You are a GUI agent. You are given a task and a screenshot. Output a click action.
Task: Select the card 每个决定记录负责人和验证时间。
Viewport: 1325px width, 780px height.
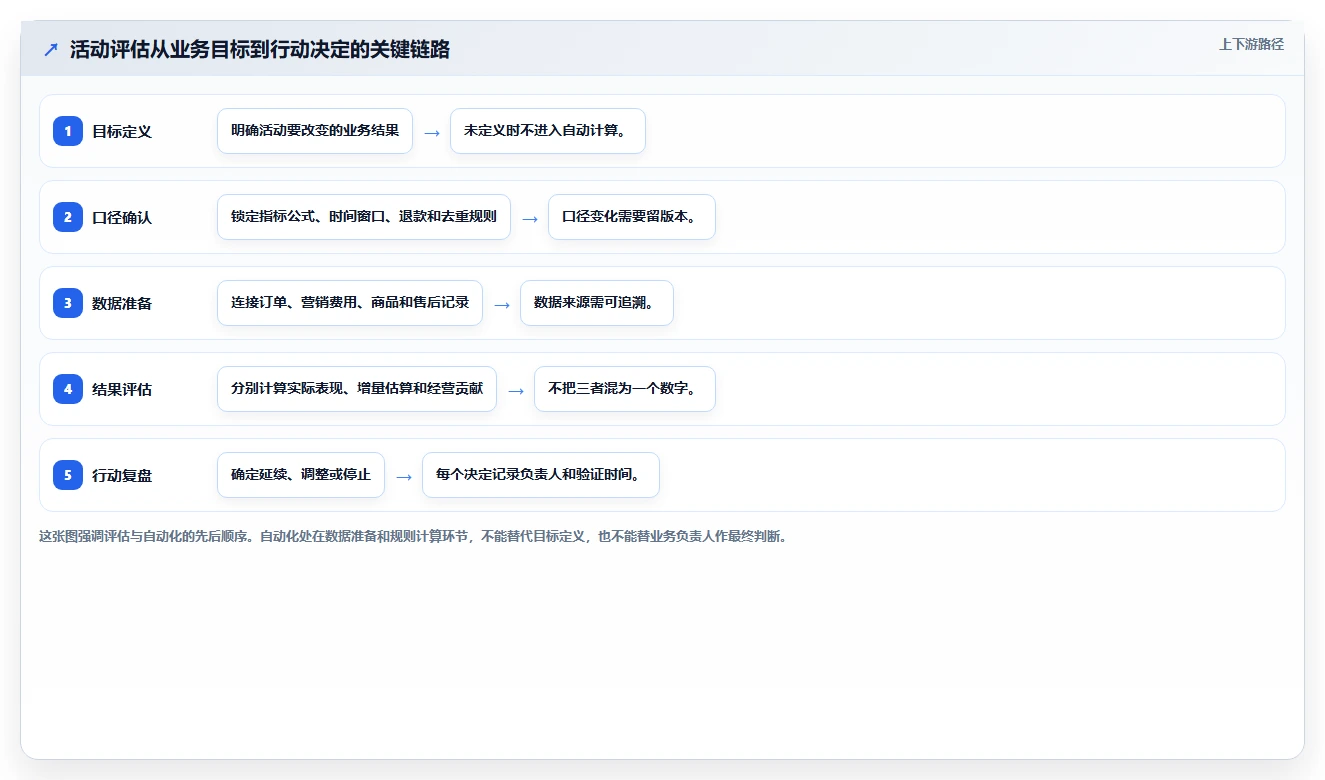point(541,475)
